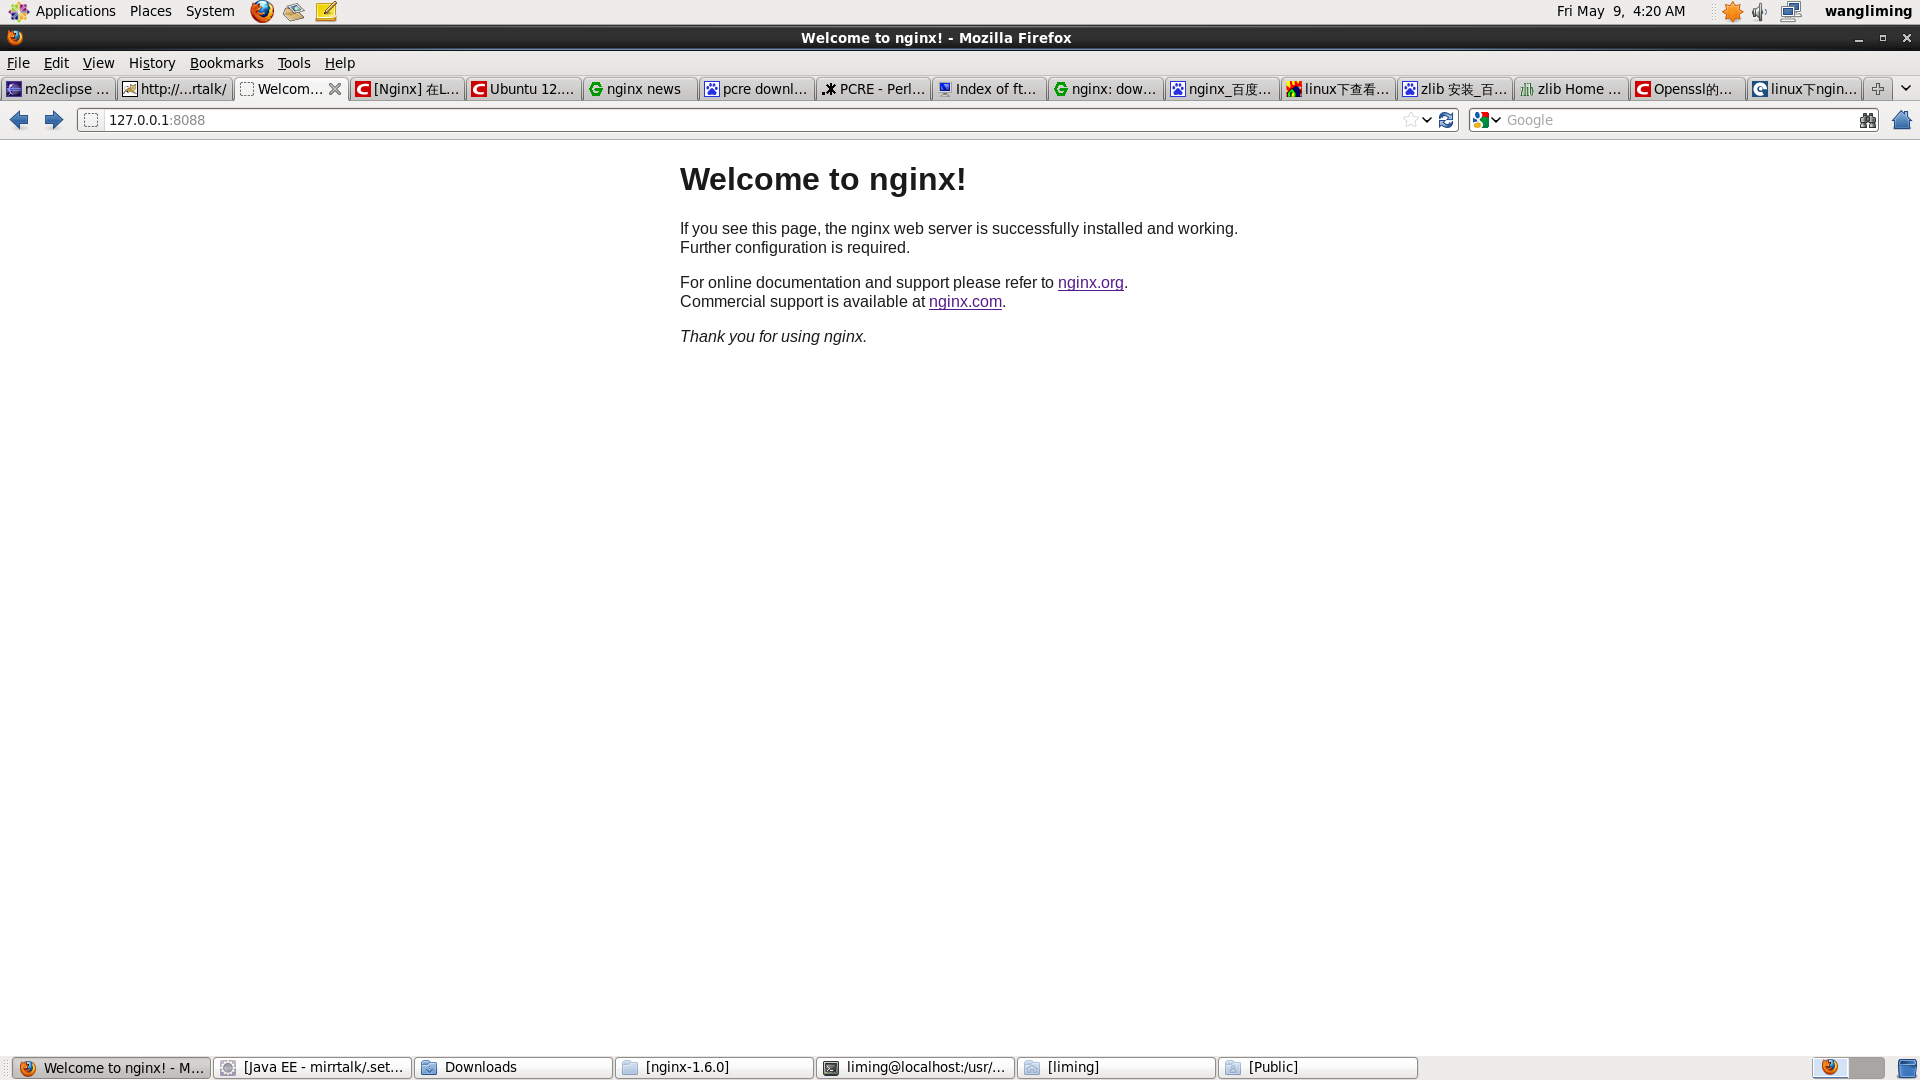Launch the notes editor panel icon
Image resolution: width=1920 pixels, height=1080 pixels.
pyautogui.click(x=326, y=11)
